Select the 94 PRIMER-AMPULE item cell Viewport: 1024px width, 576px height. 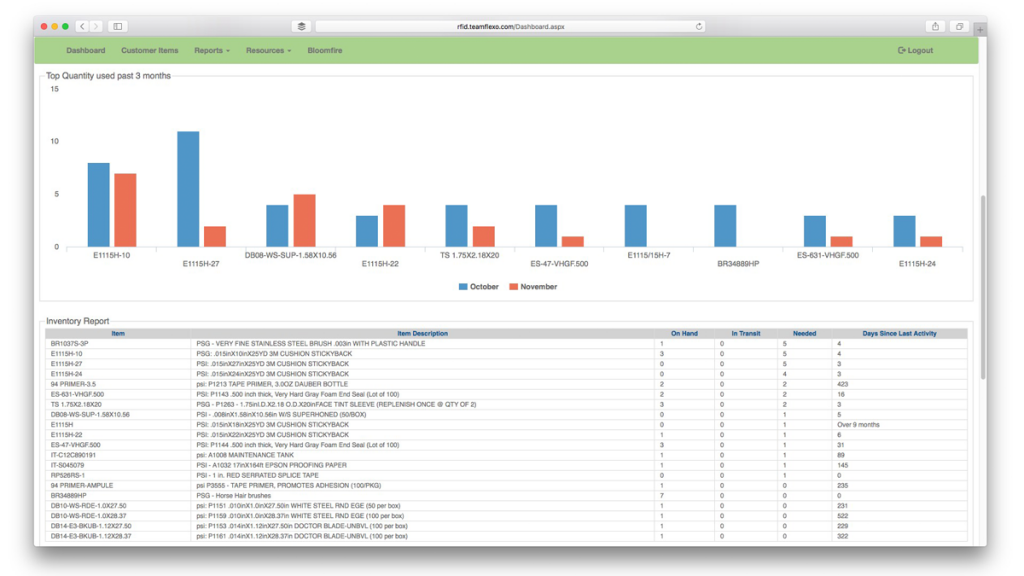118,485
